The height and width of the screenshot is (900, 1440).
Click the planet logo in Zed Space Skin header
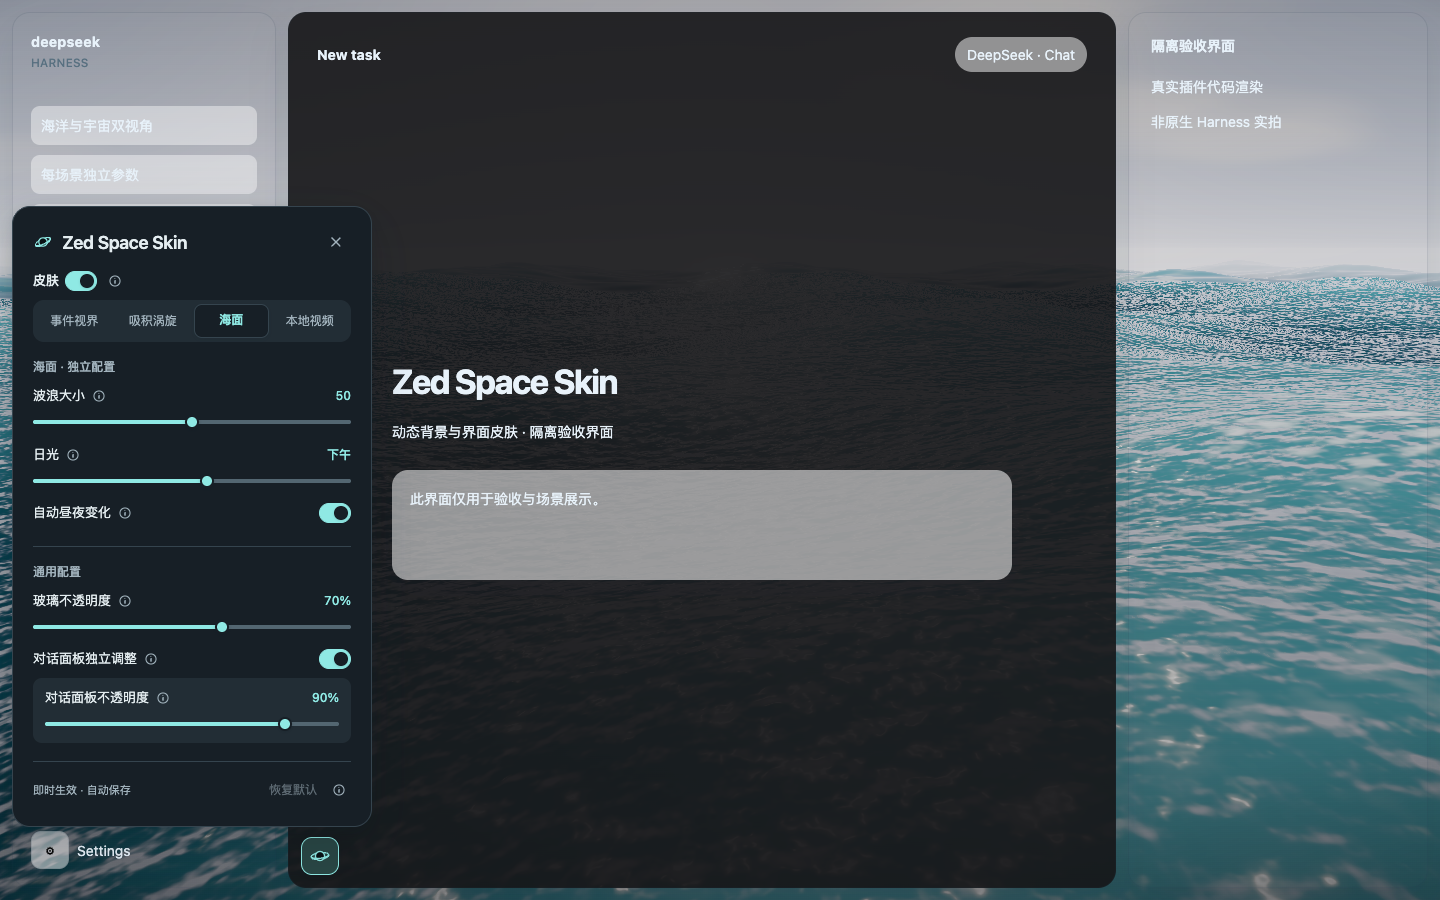click(43, 242)
